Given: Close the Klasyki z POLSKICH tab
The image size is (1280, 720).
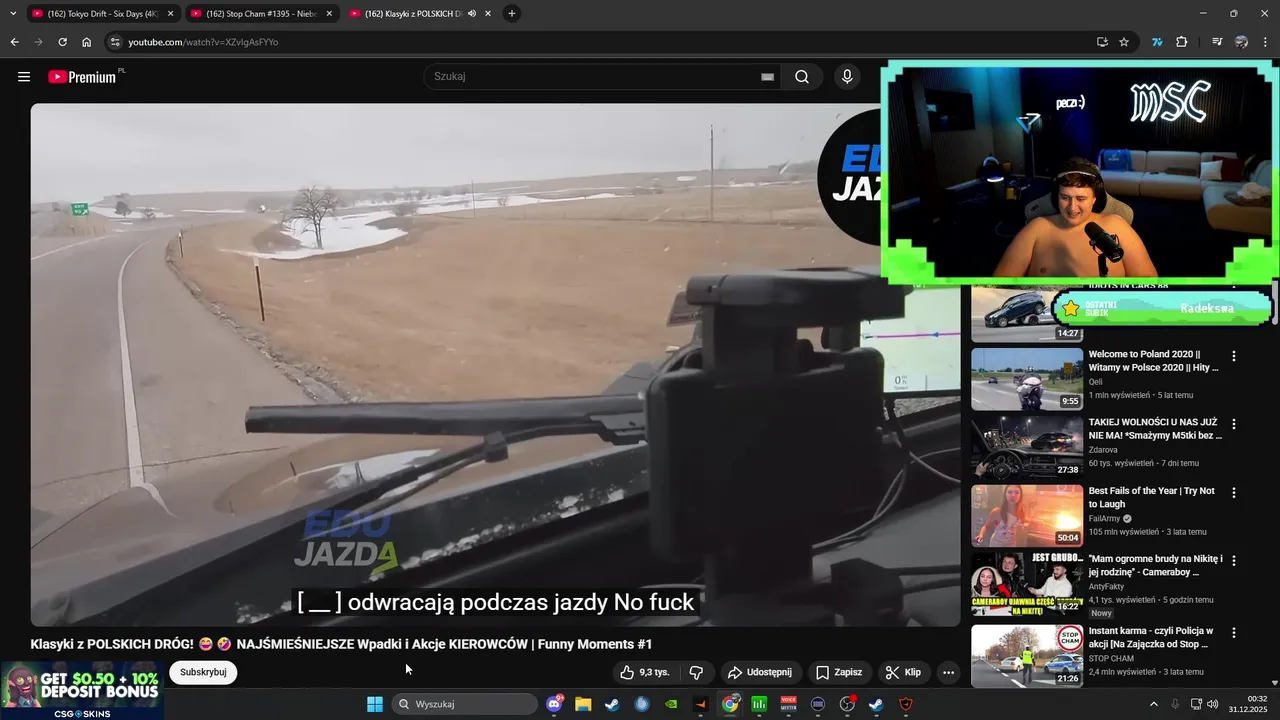Looking at the screenshot, I should 488,14.
